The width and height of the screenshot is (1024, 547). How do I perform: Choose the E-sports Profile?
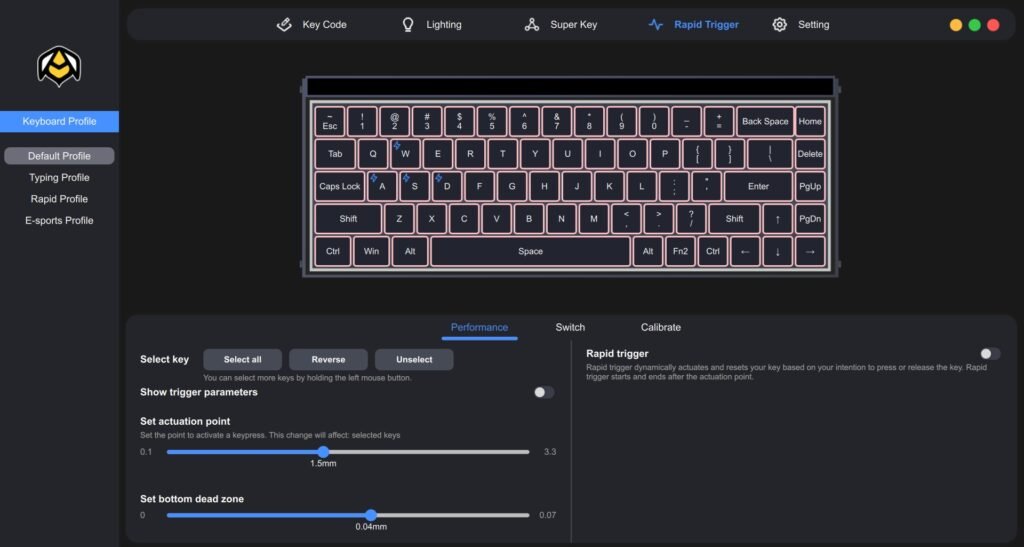click(x=59, y=221)
